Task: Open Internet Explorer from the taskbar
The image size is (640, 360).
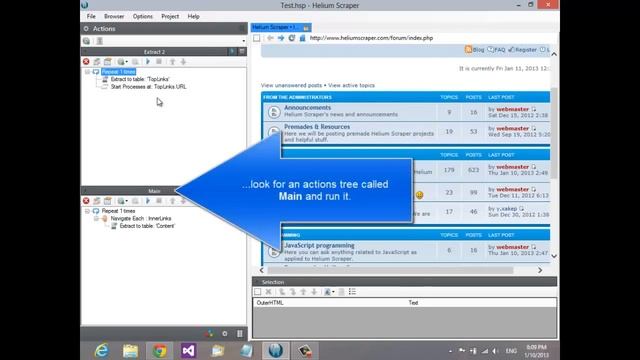Action: pos(101,351)
